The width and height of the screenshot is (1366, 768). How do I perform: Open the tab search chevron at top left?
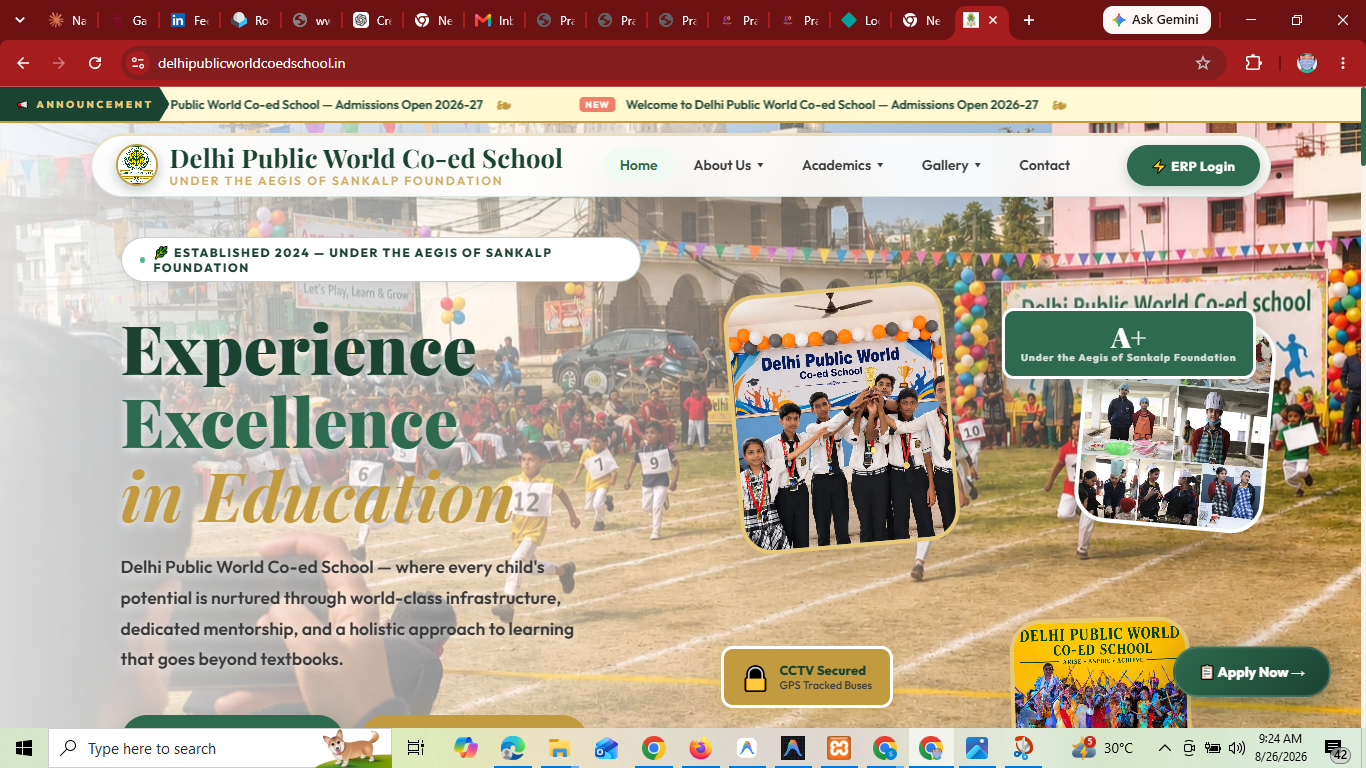point(19,20)
